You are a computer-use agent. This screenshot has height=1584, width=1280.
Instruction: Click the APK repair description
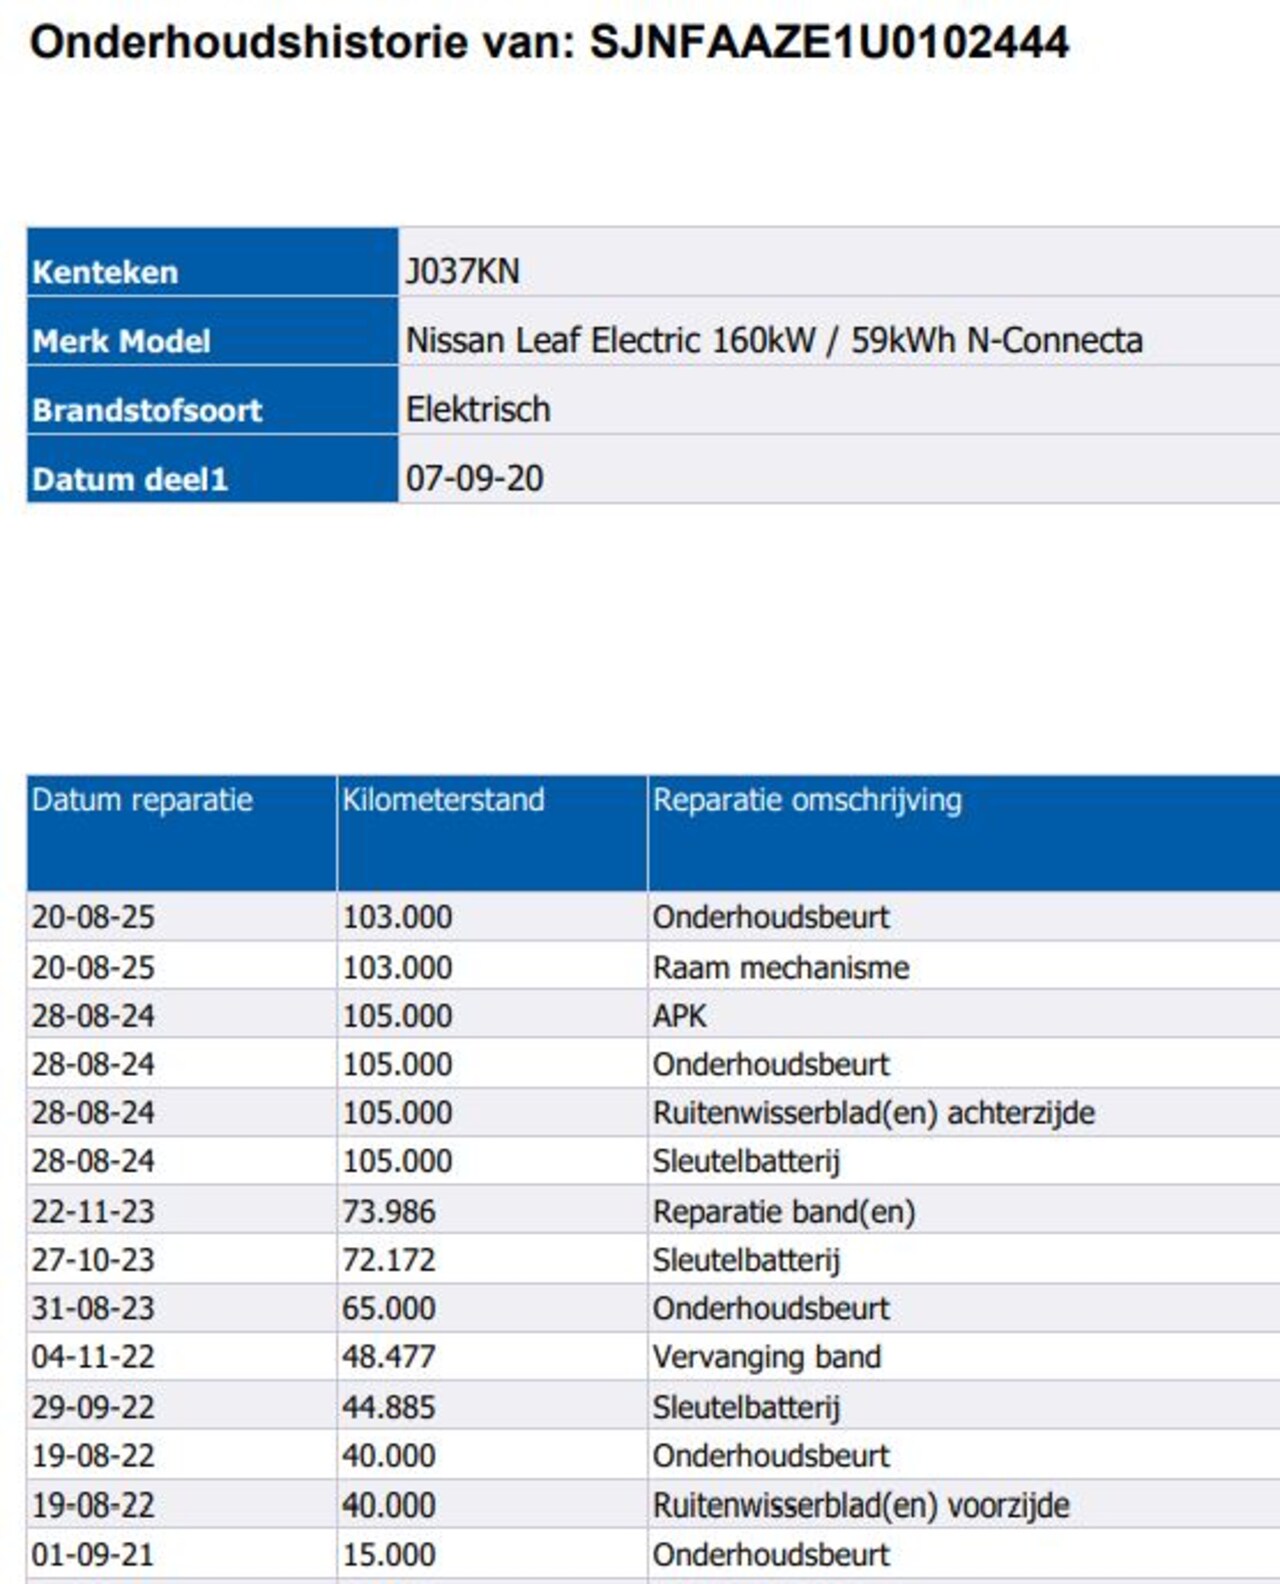679,1016
